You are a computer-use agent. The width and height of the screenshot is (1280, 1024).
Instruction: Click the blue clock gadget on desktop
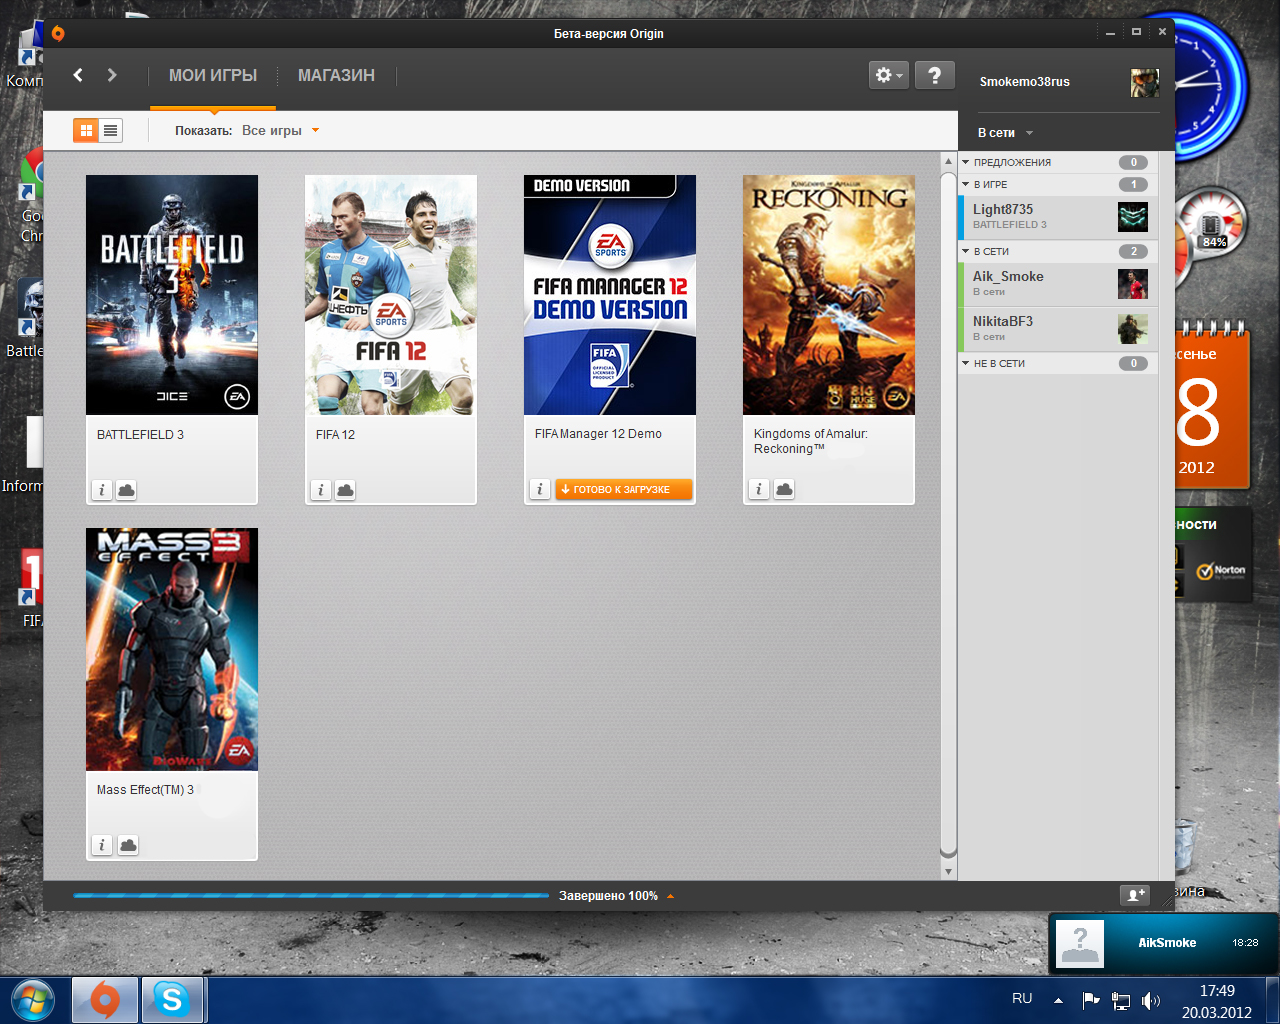[x=1210, y=88]
